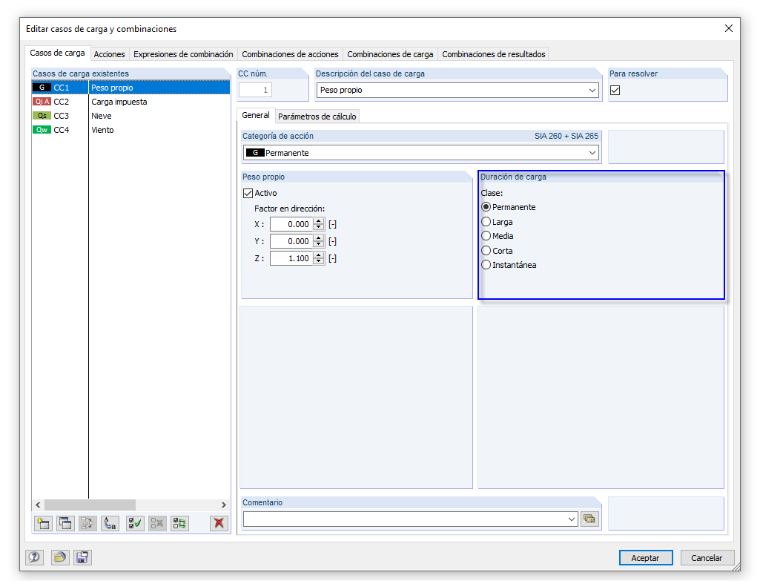Select the Corta load duration class
This screenshot has width=760, height=583.
[486, 251]
